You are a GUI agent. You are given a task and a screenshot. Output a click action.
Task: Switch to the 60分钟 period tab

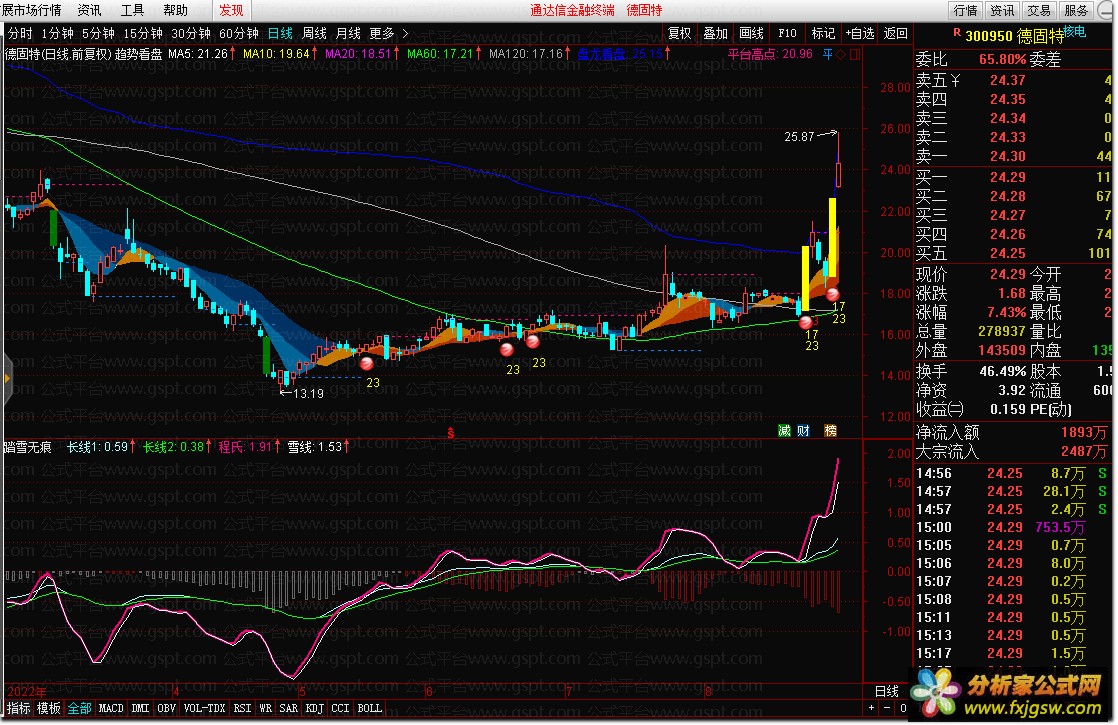[239, 34]
